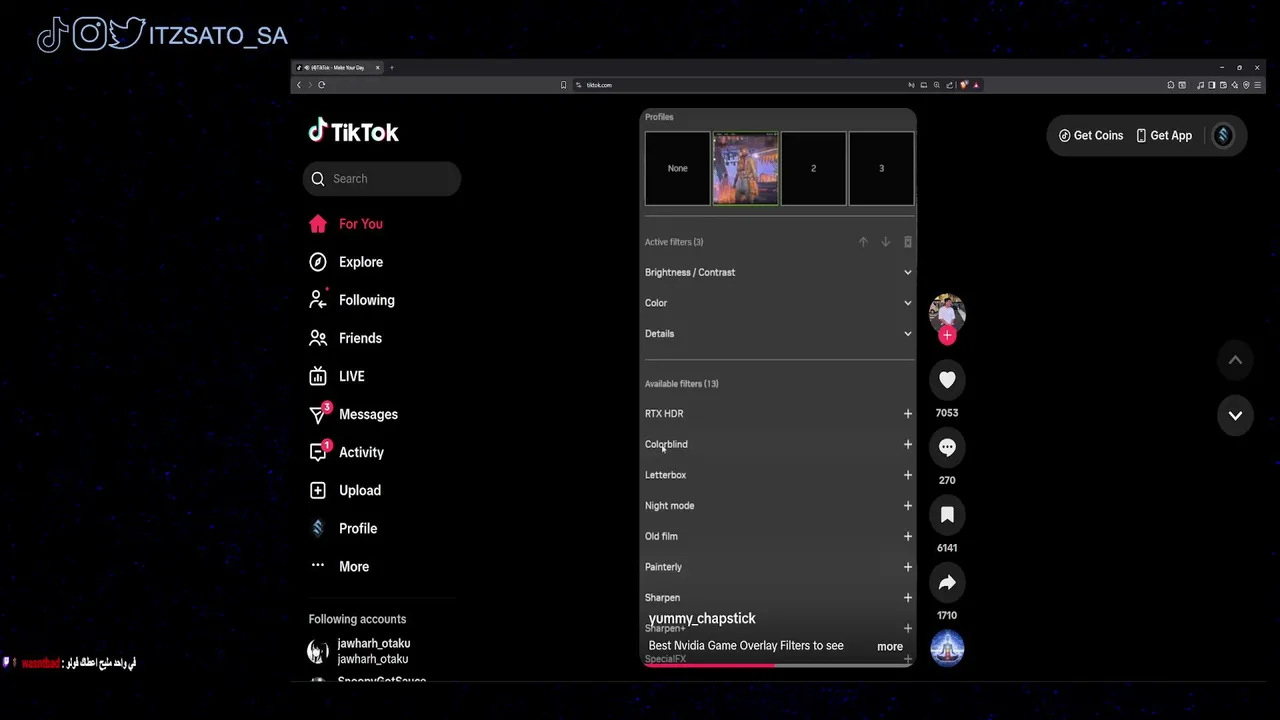Like the video with the heart icon
Image resolution: width=1280 pixels, height=720 pixels.
pos(947,380)
